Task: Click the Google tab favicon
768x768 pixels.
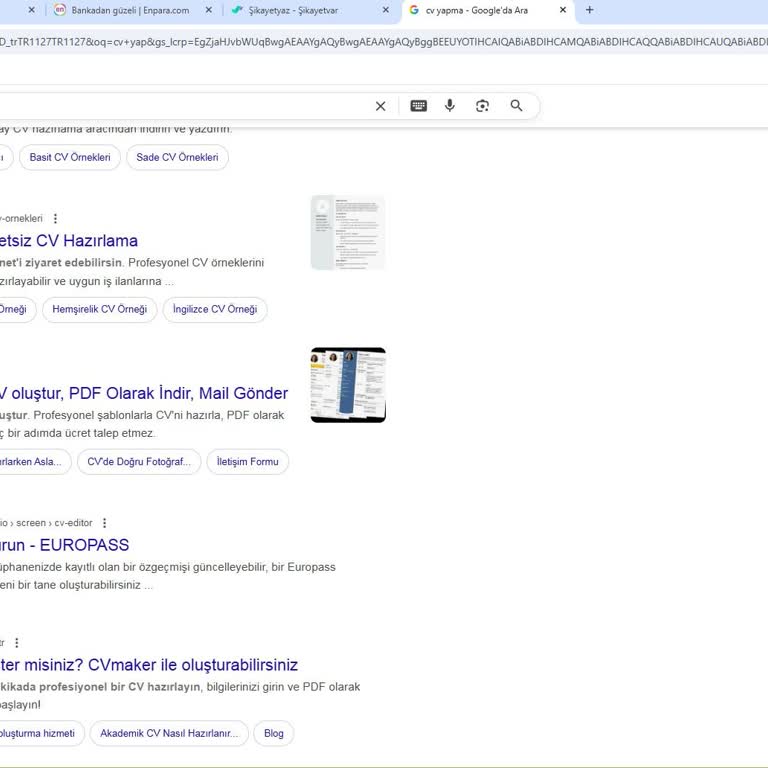Action: pyautogui.click(x=414, y=10)
